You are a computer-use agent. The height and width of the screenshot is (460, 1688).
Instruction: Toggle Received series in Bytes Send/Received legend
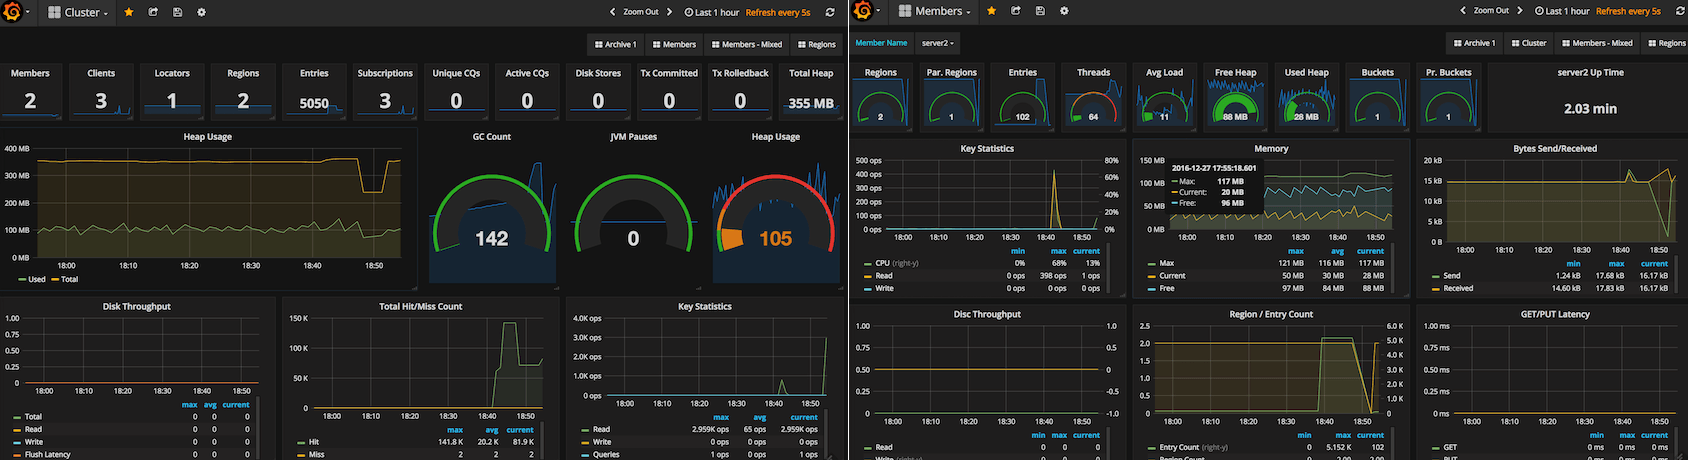pos(1458,289)
